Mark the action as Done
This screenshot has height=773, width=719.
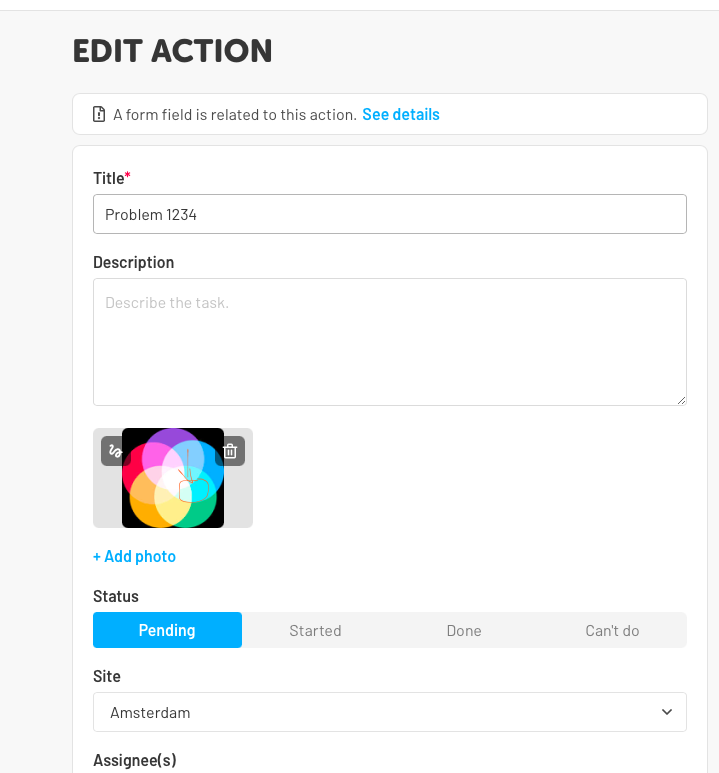point(464,630)
